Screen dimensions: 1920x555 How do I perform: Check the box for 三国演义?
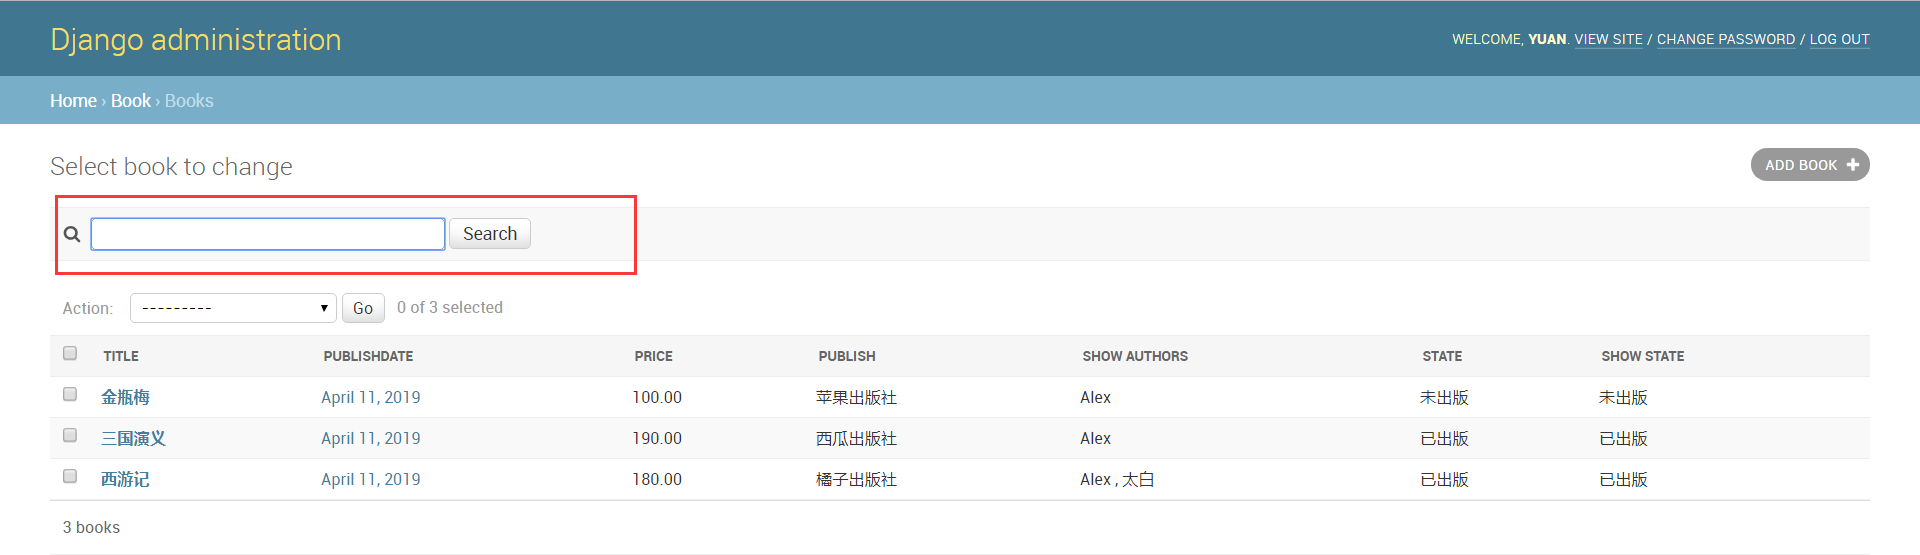70,435
